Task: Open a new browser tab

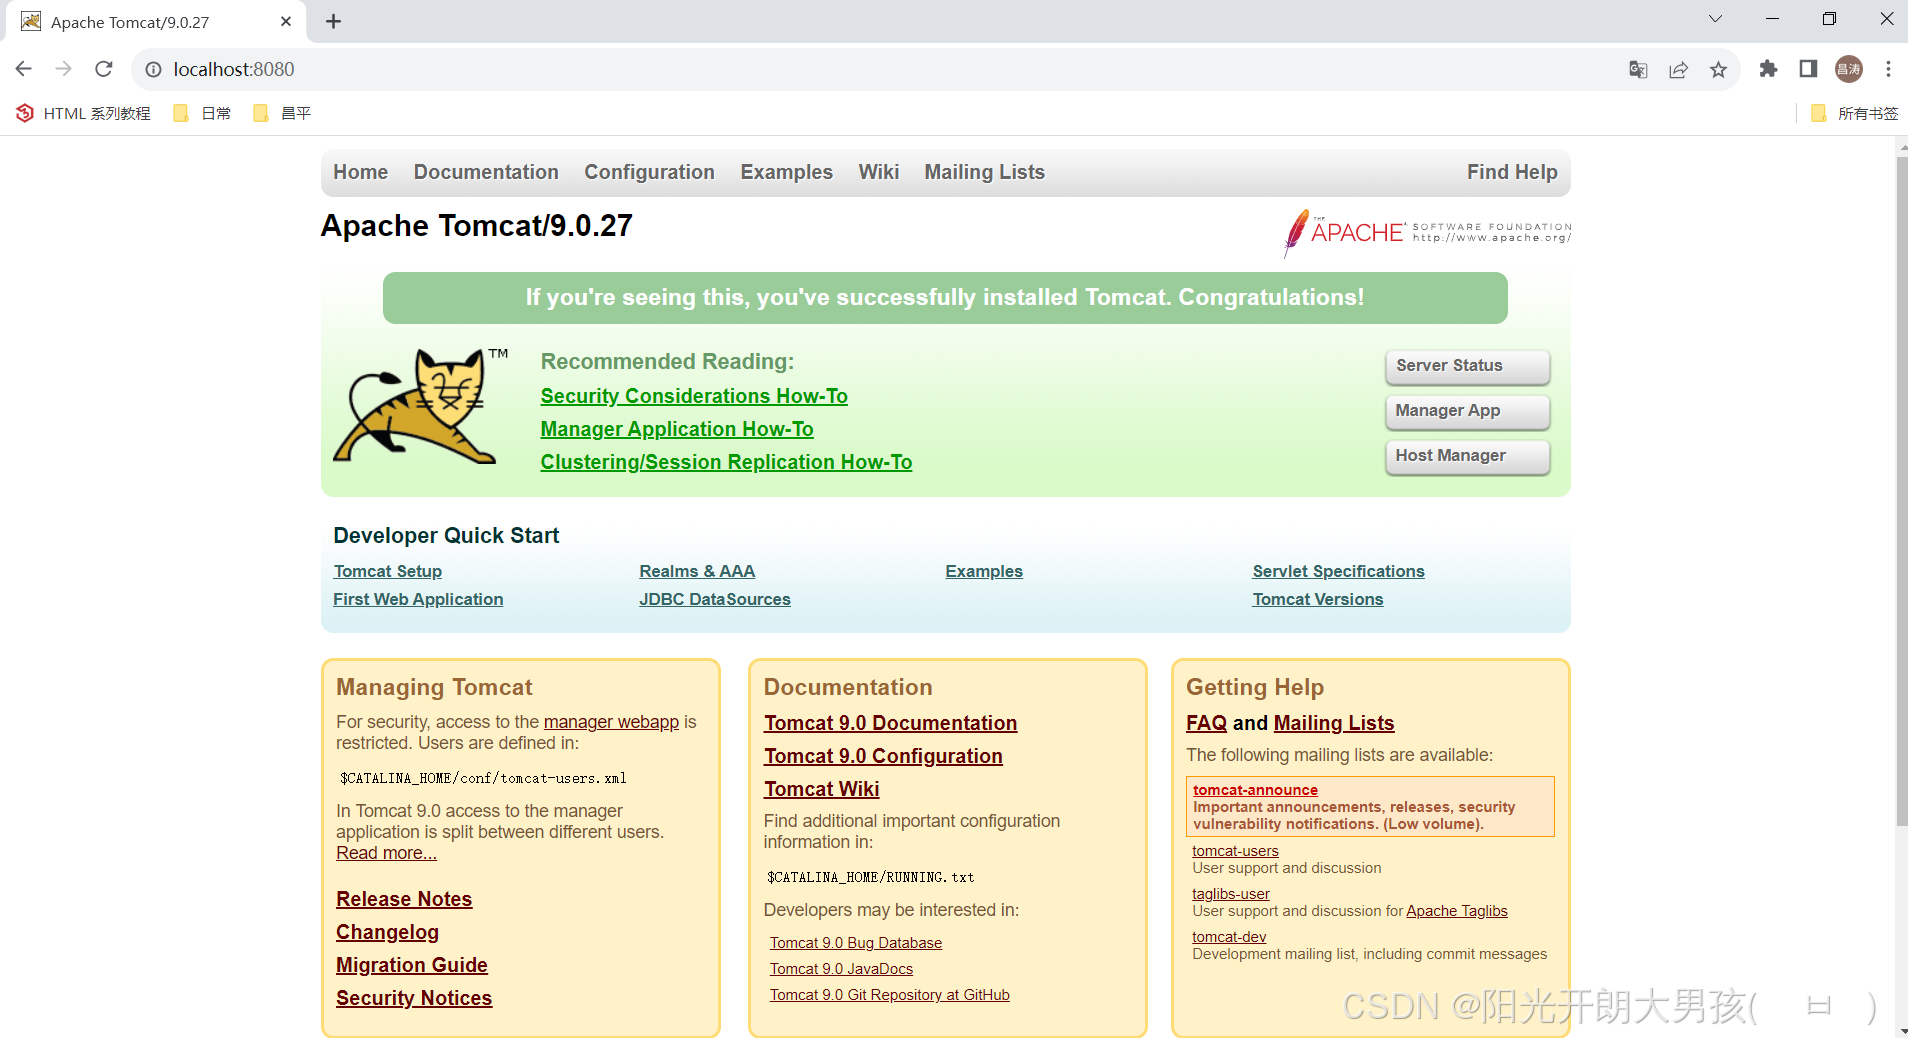Action: [333, 21]
